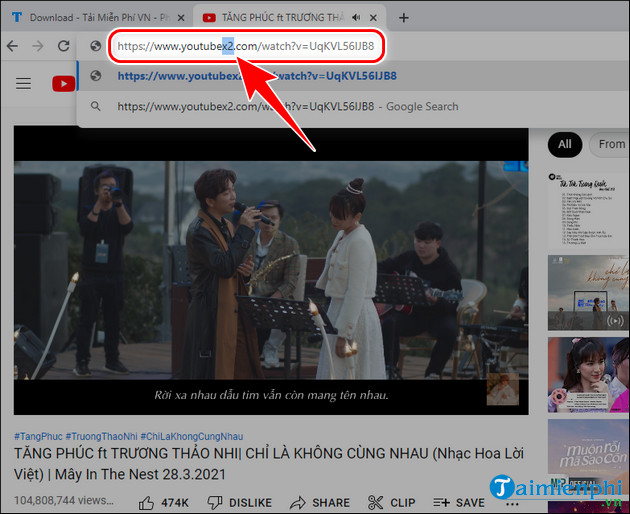Image resolution: width=630 pixels, height=514 pixels.
Task: Click the #TruongThaoNhi hashtag
Action: click(x=101, y=436)
